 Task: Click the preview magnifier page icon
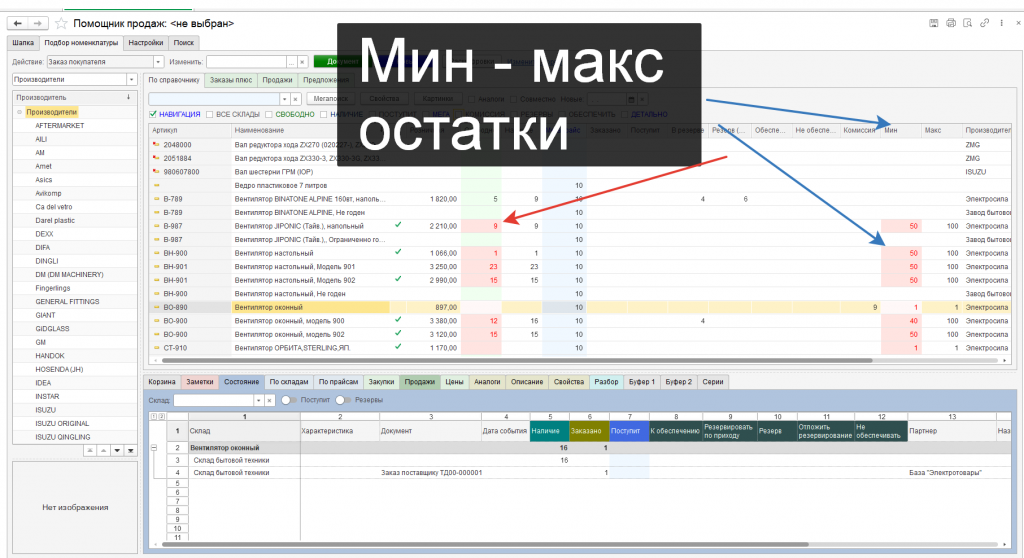click(968, 23)
